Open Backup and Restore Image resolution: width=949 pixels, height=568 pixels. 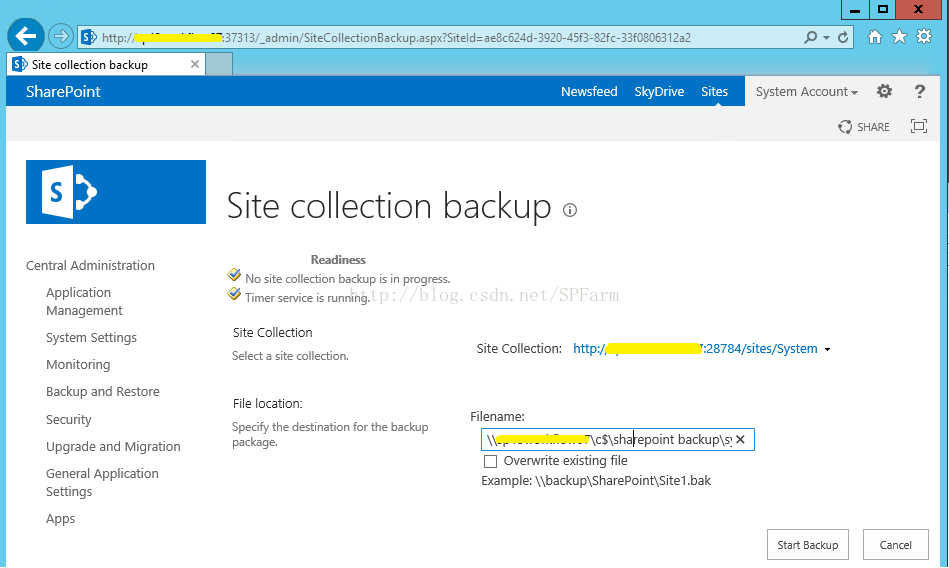point(103,392)
